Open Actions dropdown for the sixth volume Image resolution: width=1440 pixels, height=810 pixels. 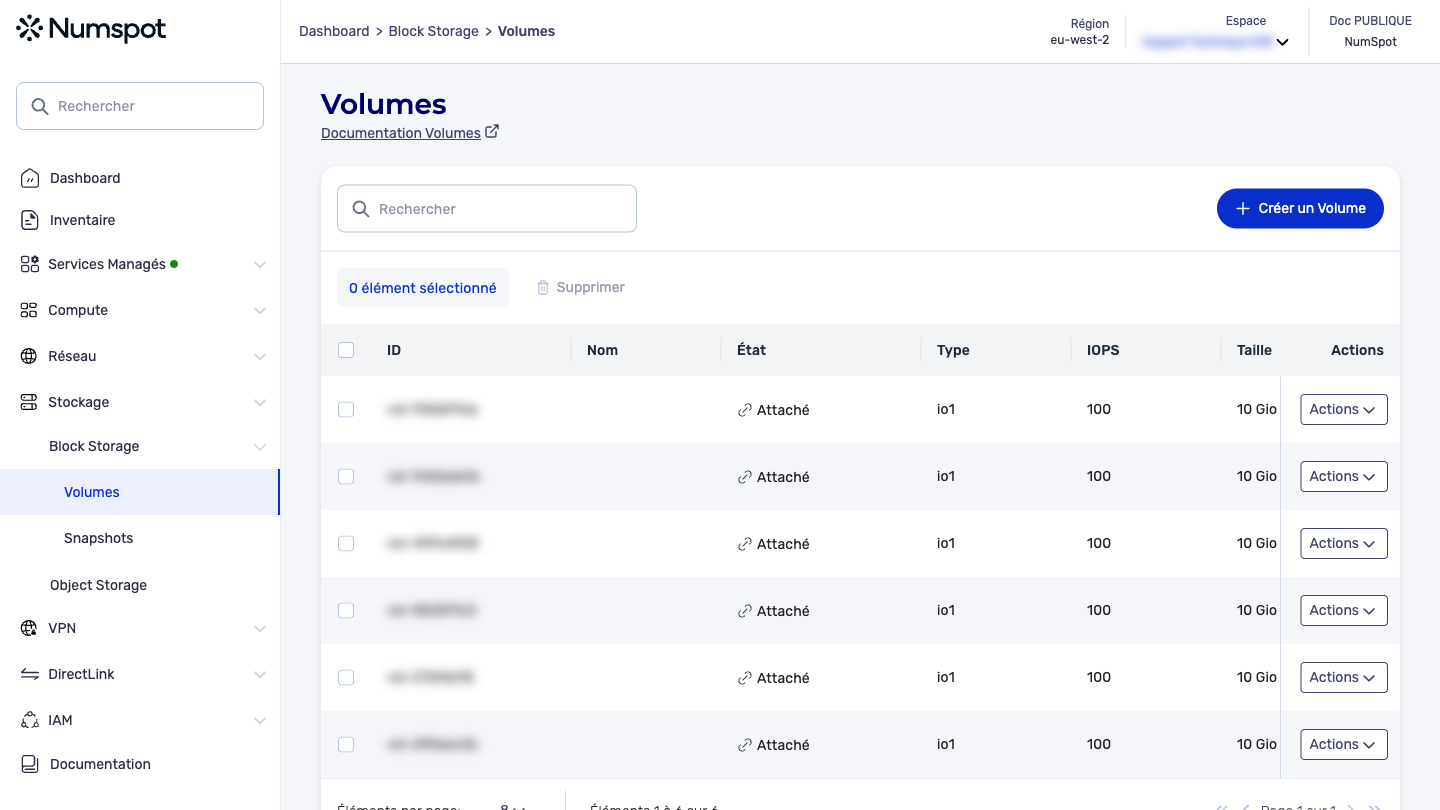1344,745
